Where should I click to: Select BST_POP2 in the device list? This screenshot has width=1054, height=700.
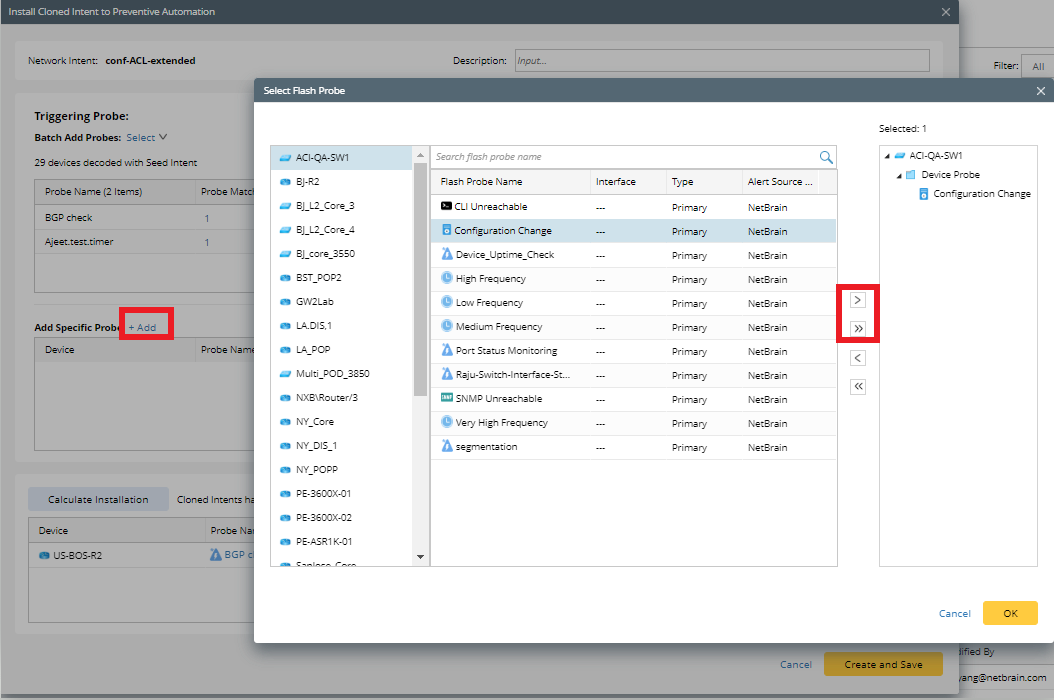click(341, 278)
